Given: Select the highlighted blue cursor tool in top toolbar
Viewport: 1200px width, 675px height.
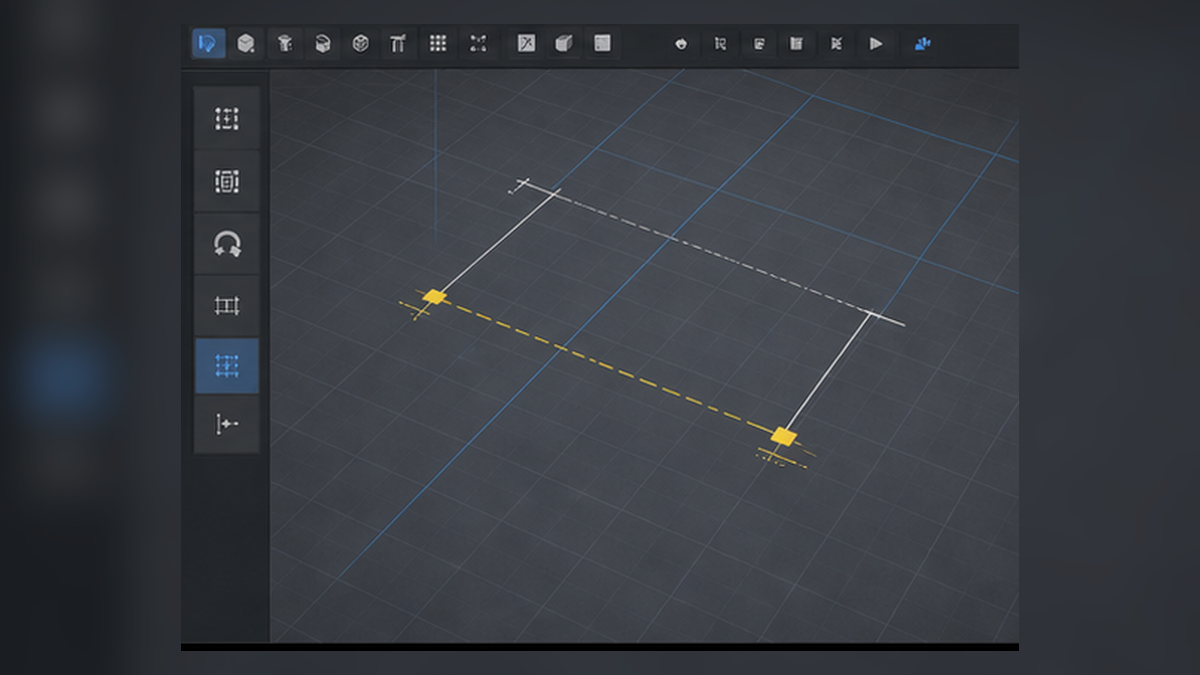Looking at the screenshot, I should tap(208, 43).
